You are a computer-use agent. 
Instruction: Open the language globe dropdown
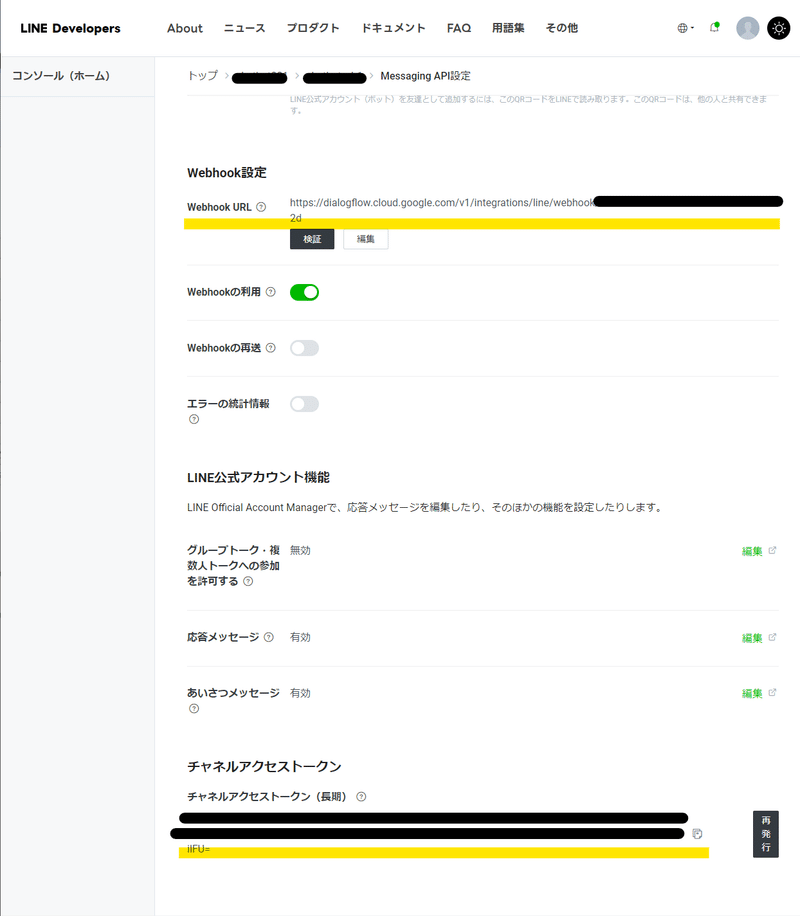click(x=685, y=28)
